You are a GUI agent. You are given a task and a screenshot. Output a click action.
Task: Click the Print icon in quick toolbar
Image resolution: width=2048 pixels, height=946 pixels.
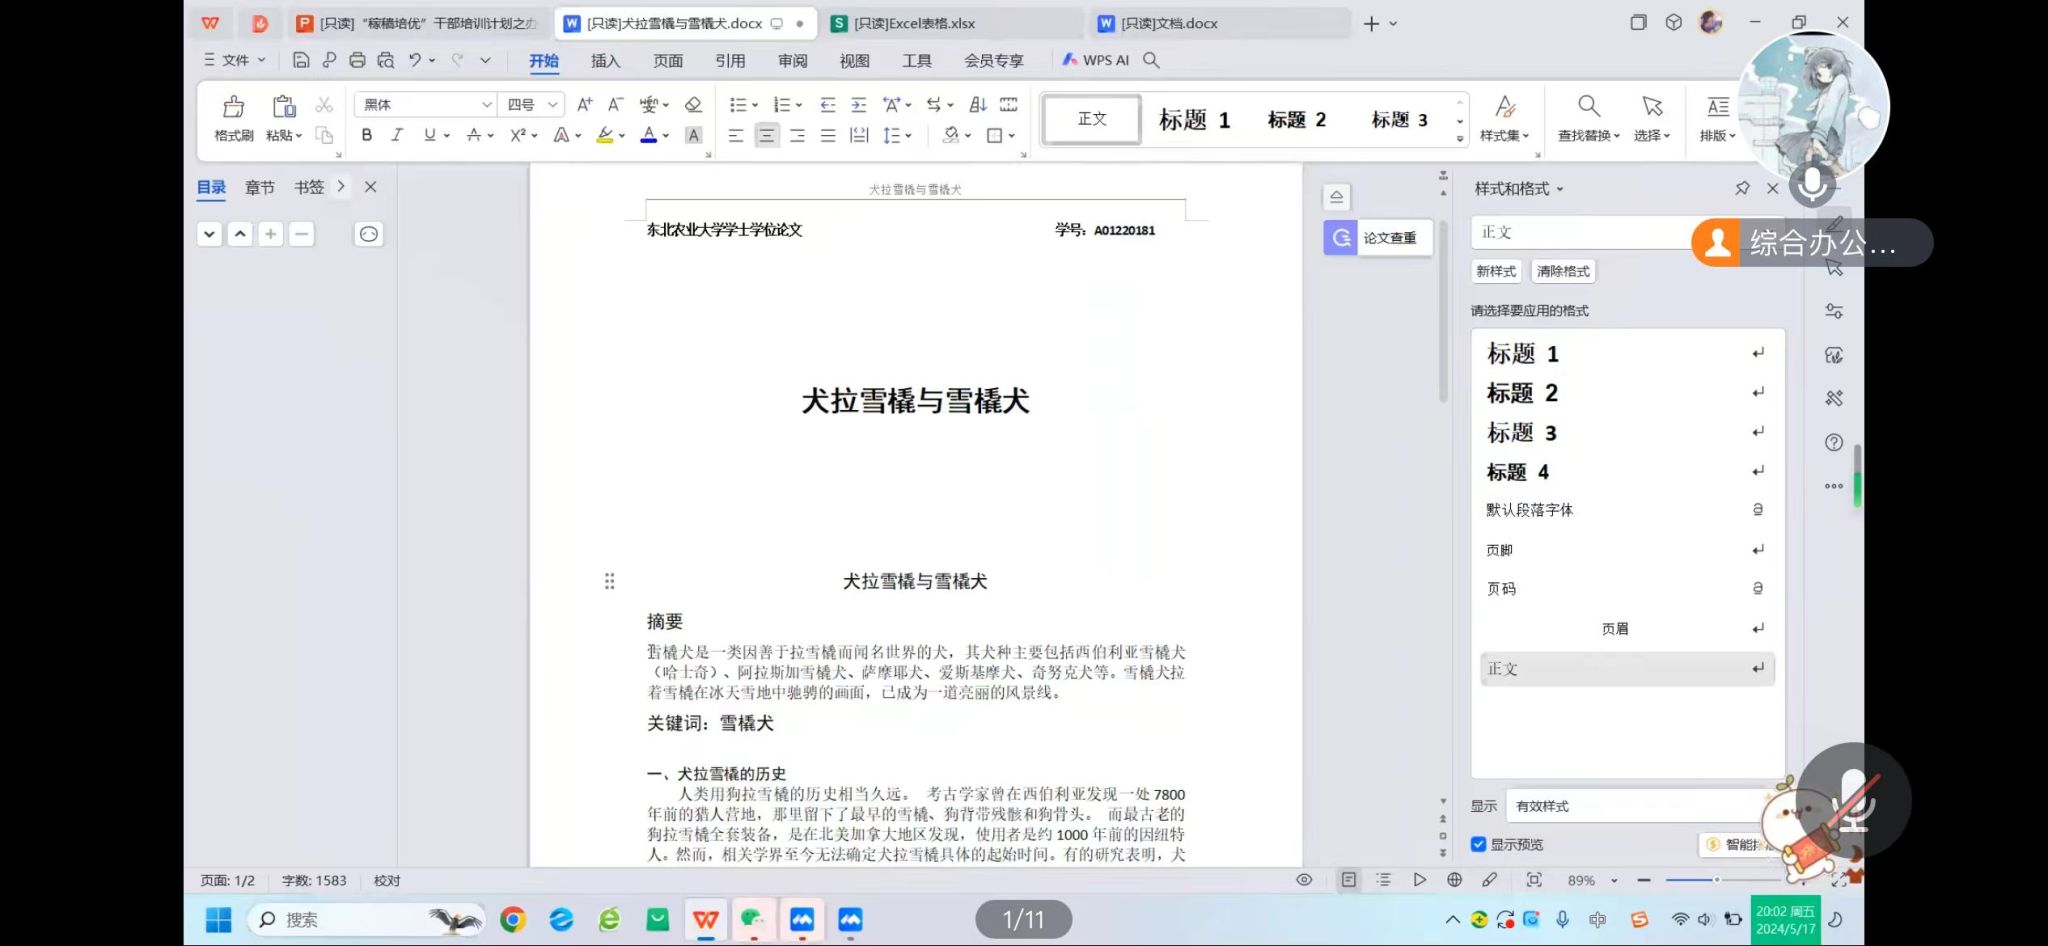(357, 60)
